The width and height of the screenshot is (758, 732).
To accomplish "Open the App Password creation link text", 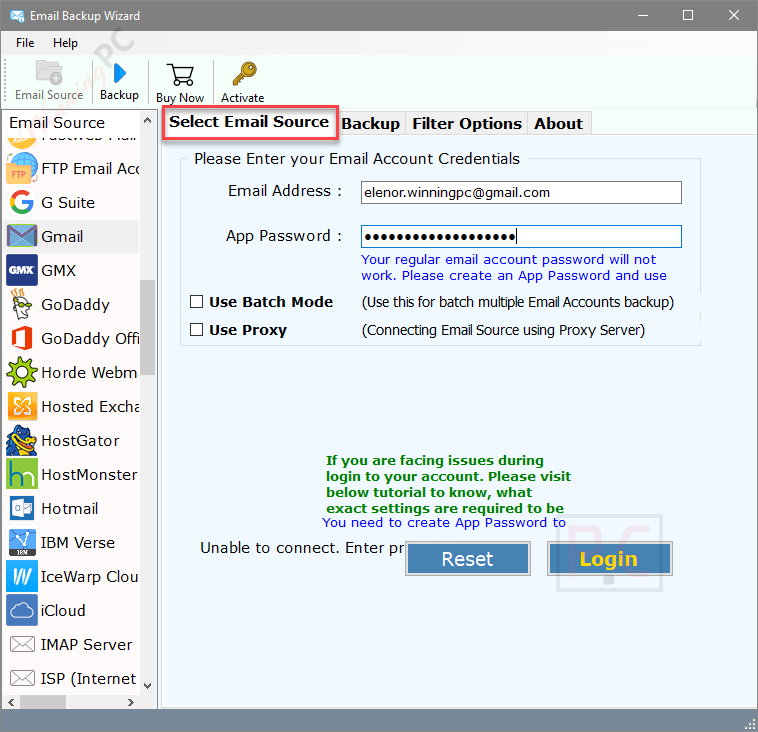I will pyautogui.click(x=513, y=267).
